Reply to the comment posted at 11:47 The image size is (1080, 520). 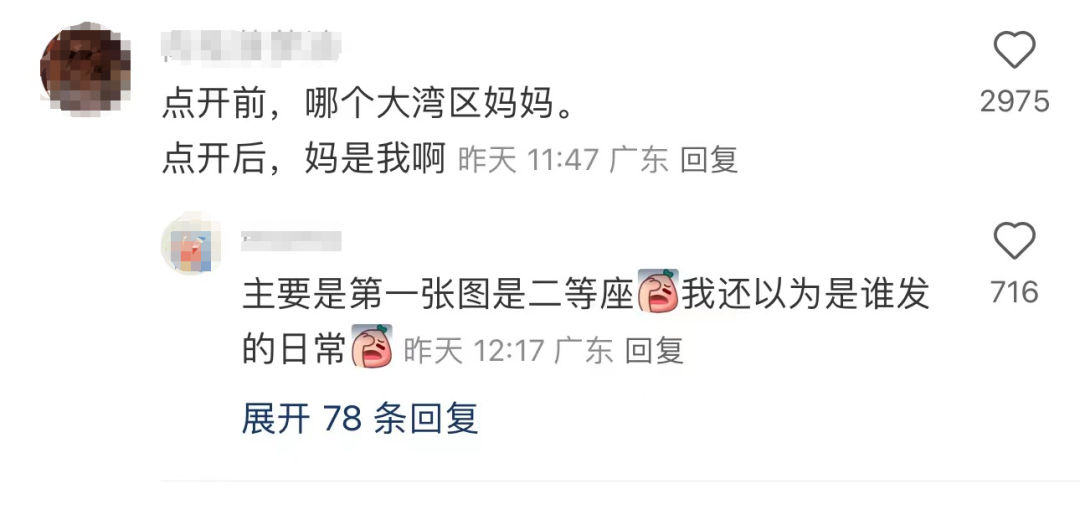709,160
